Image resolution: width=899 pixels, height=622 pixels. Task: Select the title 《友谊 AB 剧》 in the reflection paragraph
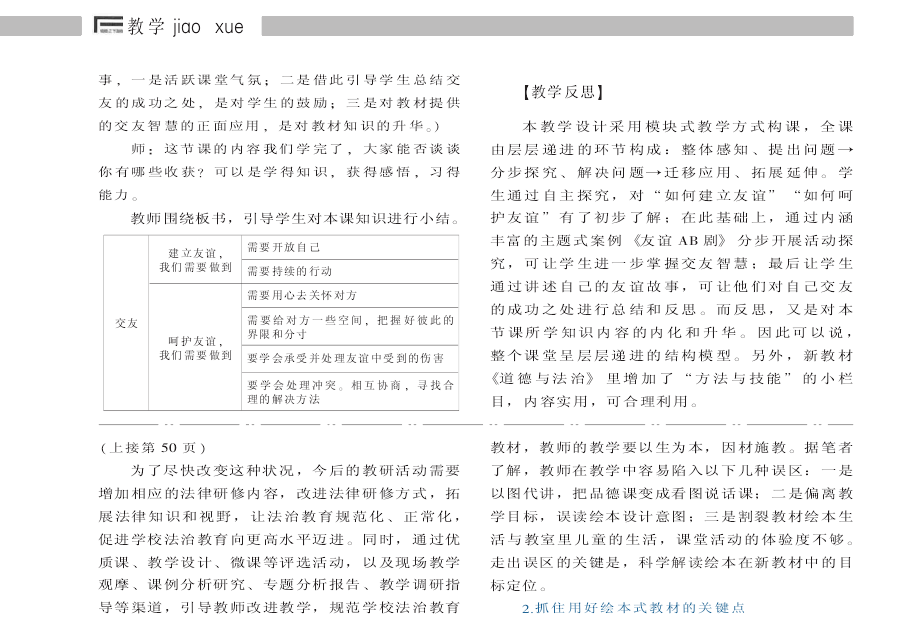pos(679,241)
